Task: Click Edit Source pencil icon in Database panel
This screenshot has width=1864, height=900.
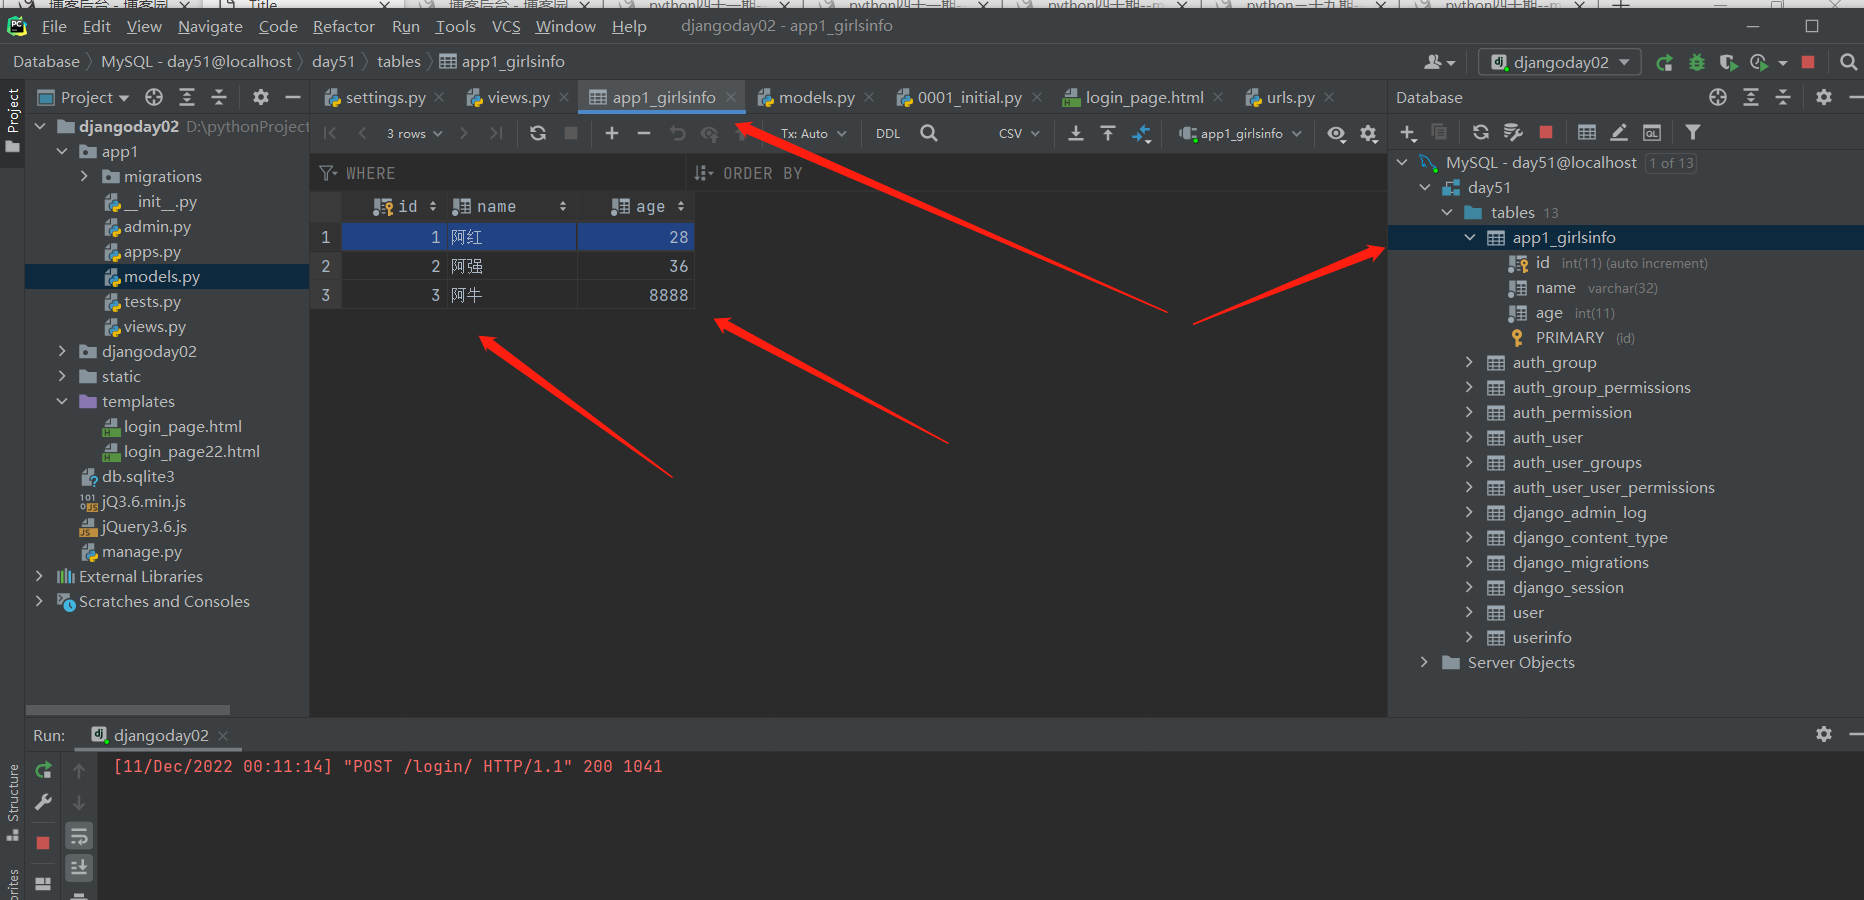Action: pyautogui.click(x=1619, y=132)
